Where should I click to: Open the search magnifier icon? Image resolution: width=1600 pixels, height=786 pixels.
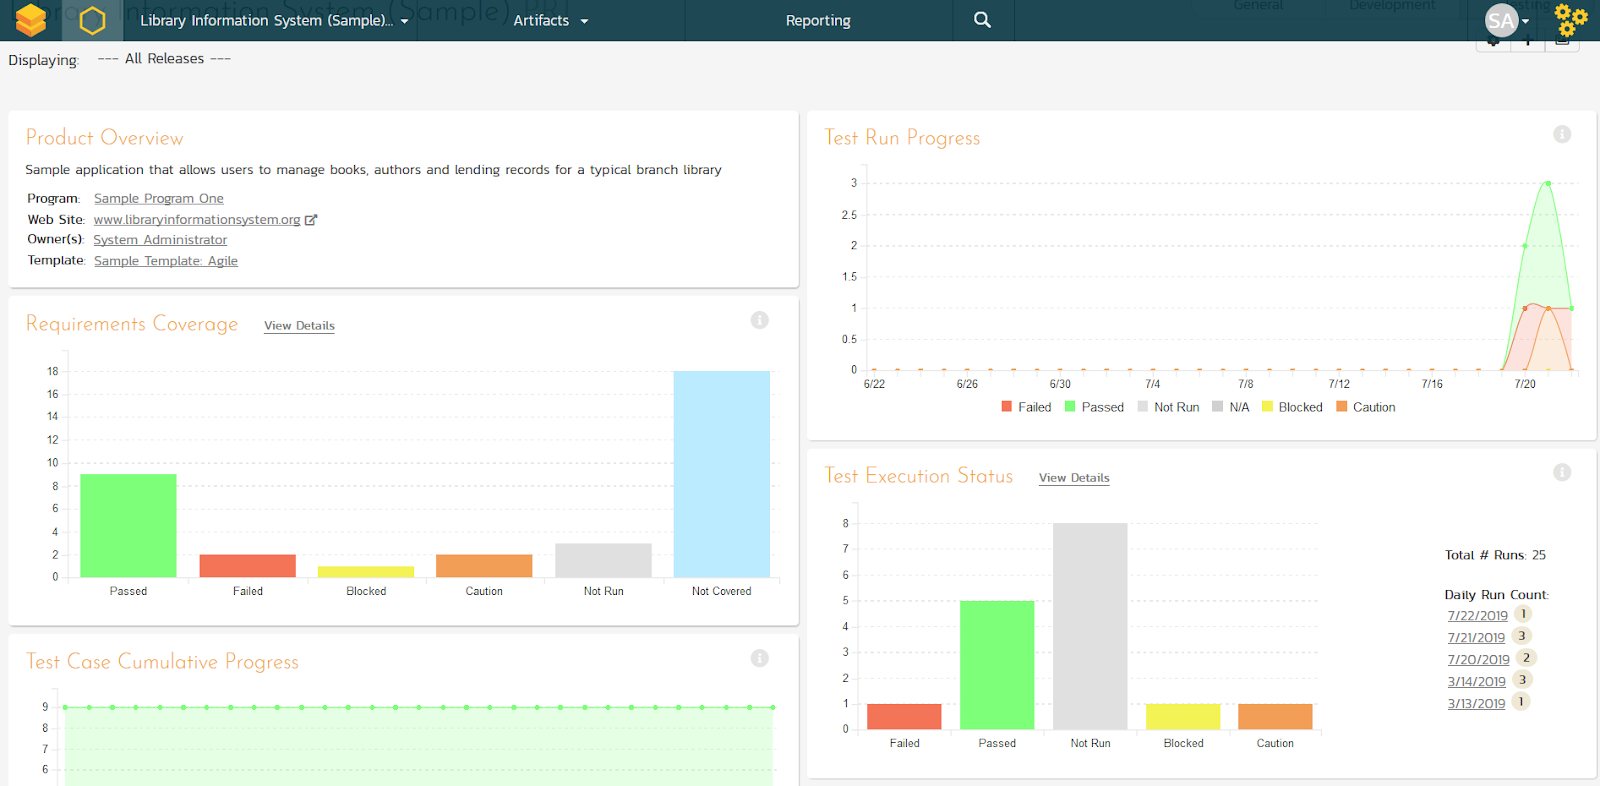(x=982, y=20)
